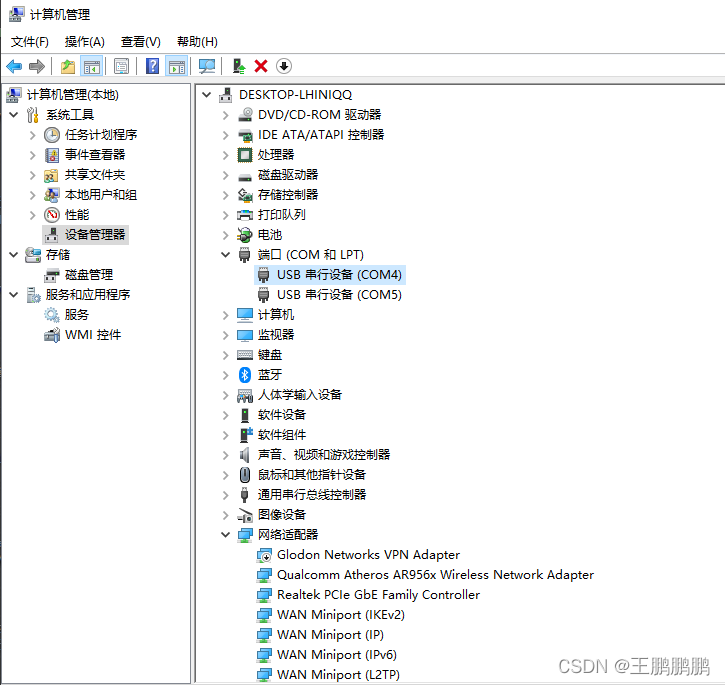
Task: Click the Properties toolbar icon
Action: pos(122,67)
